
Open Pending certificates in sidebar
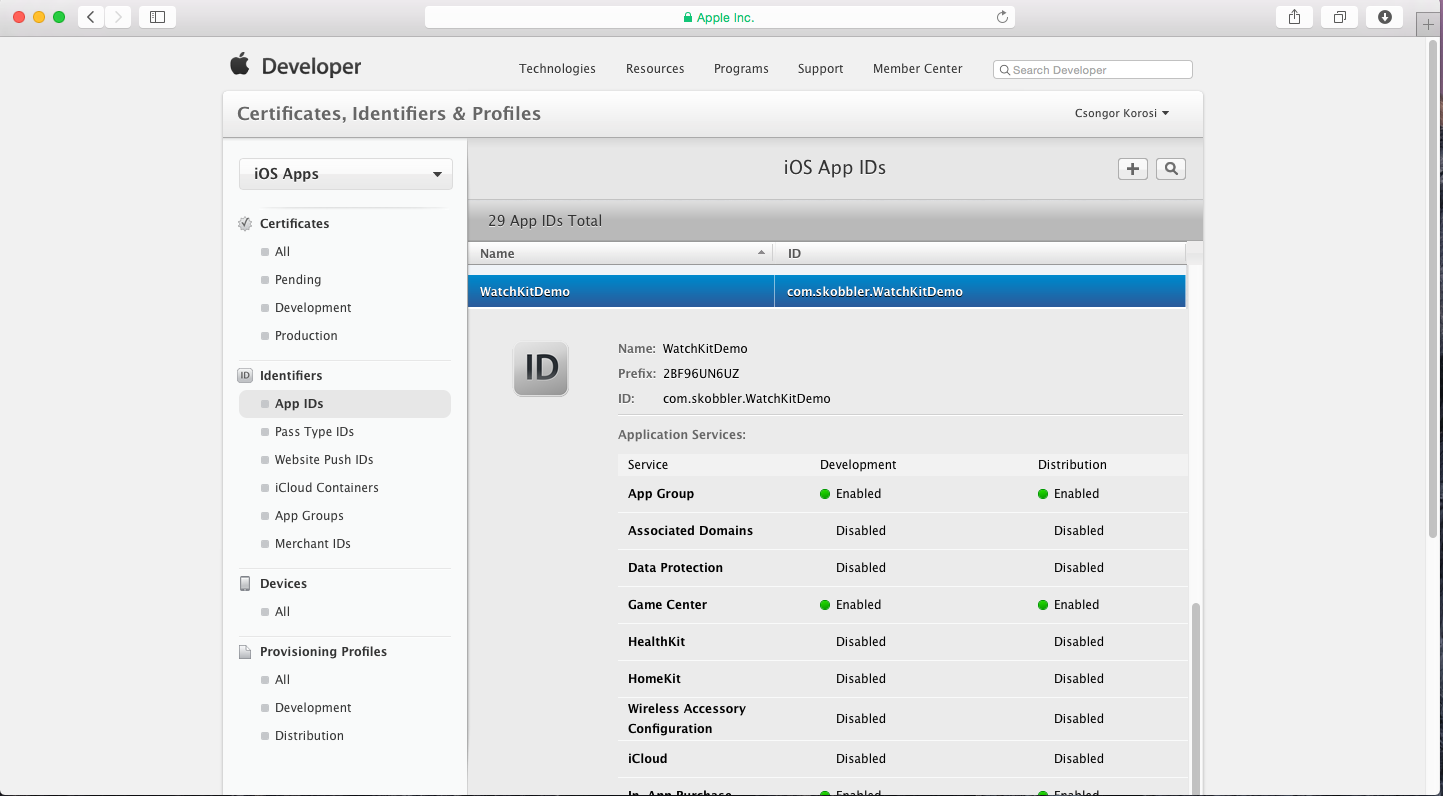(x=298, y=280)
